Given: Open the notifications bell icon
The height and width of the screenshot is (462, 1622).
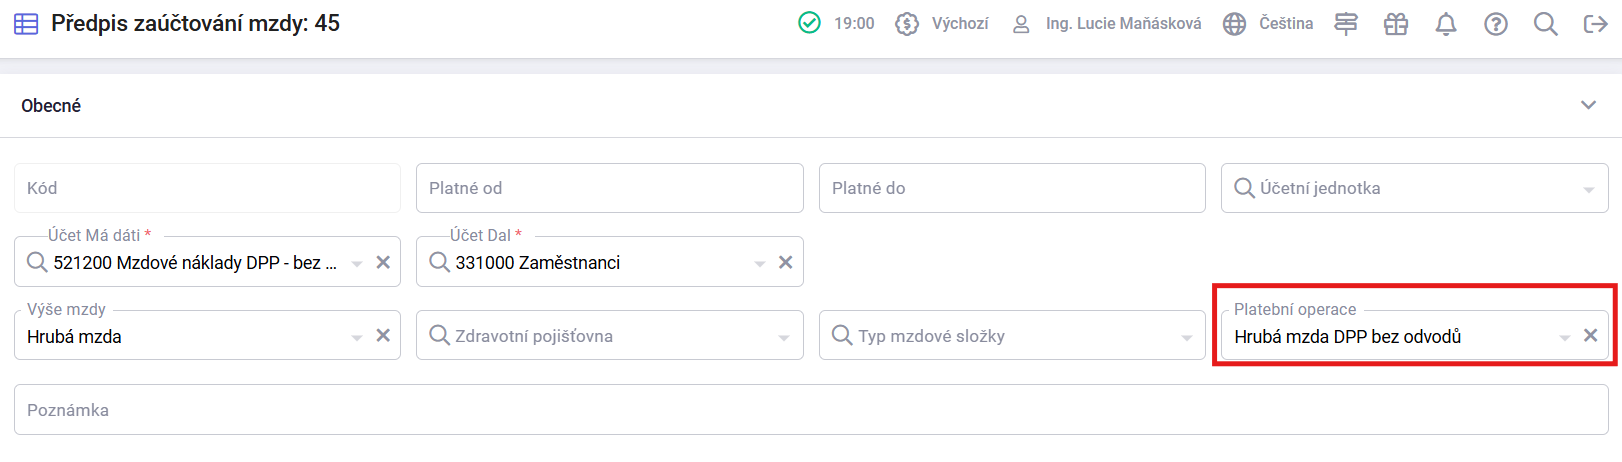Looking at the screenshot, I should [x=1445, y=24].
